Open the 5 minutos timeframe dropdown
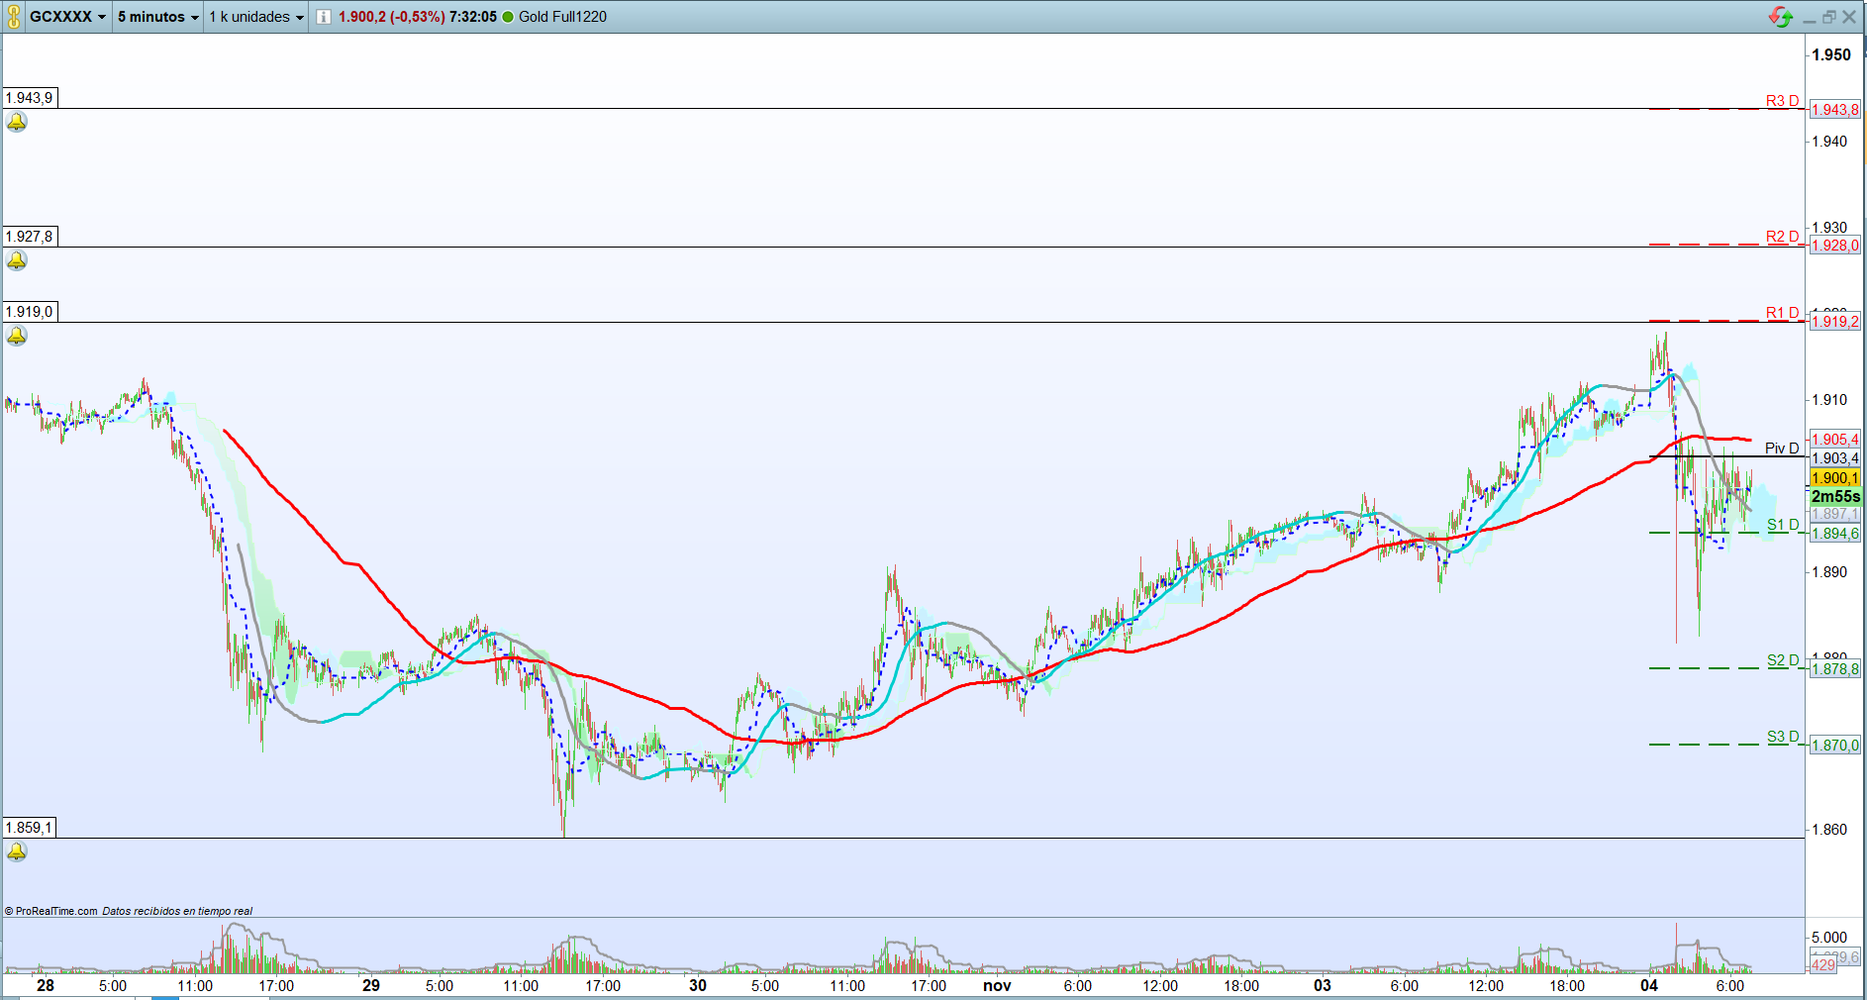This screenshot has width=1867, height=1000. tap(158, 17)
